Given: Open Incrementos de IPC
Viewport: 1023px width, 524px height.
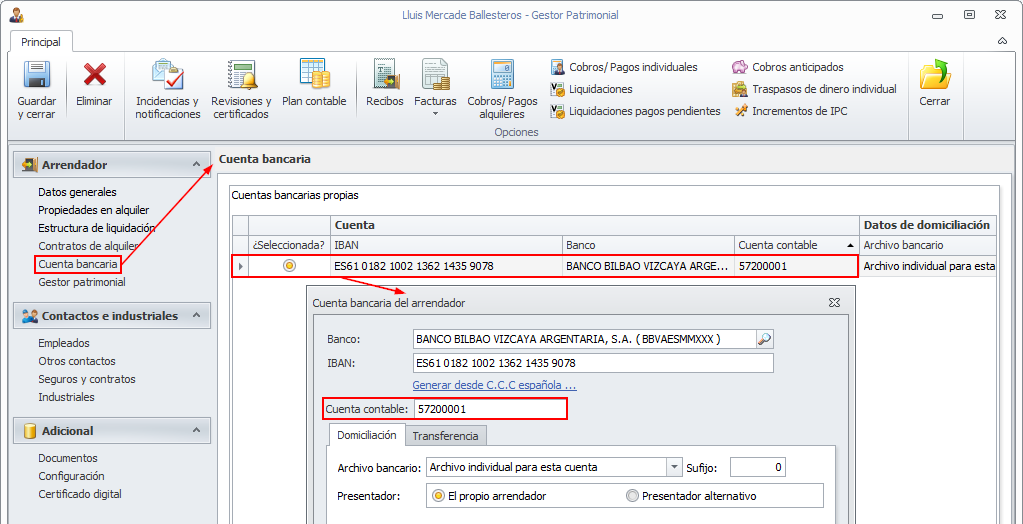Looking at the screenshot, I should click(x=789, y=112).
